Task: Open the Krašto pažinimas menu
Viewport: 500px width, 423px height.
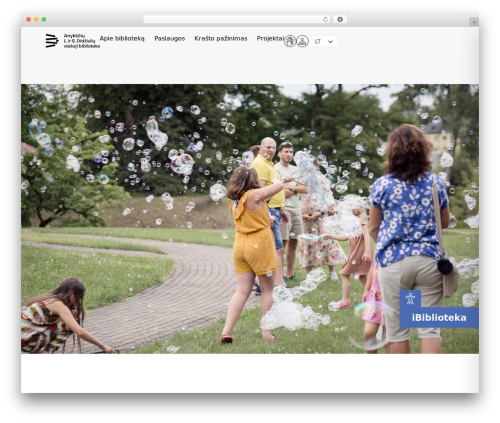Action: 221,39
